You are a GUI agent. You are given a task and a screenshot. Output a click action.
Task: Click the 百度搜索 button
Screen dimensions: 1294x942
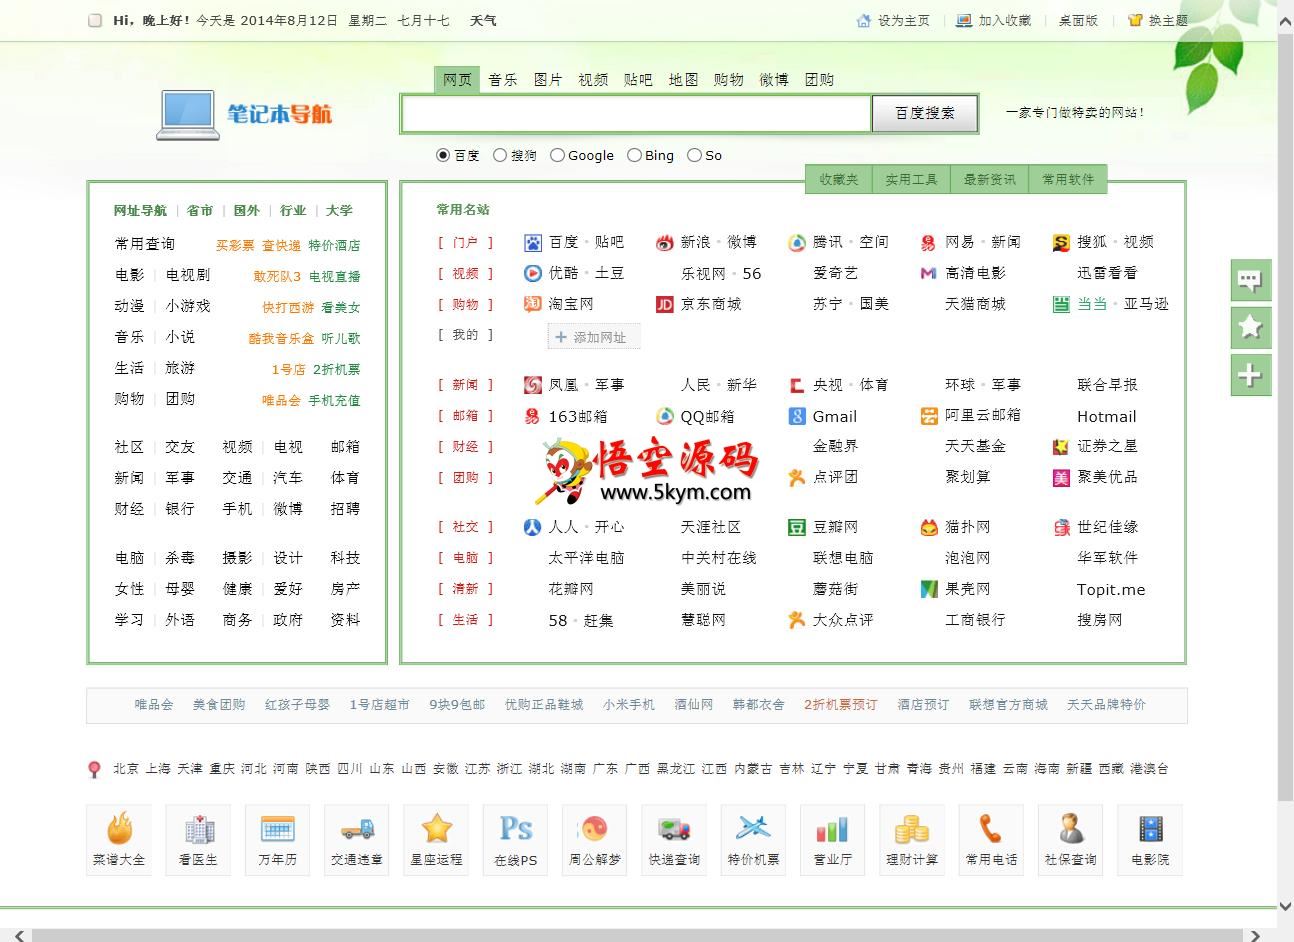[925, 113]
